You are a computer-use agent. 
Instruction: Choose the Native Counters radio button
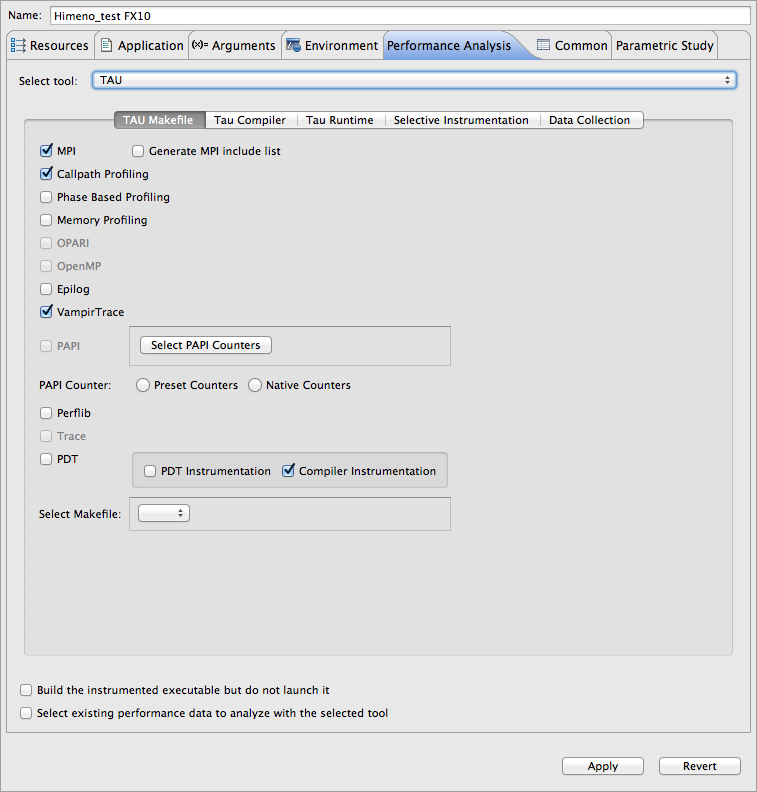255,385
